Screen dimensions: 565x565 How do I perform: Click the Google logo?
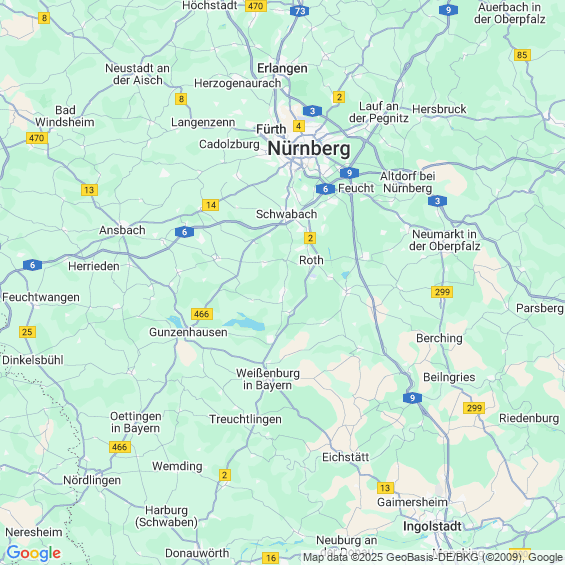[34, 553]
